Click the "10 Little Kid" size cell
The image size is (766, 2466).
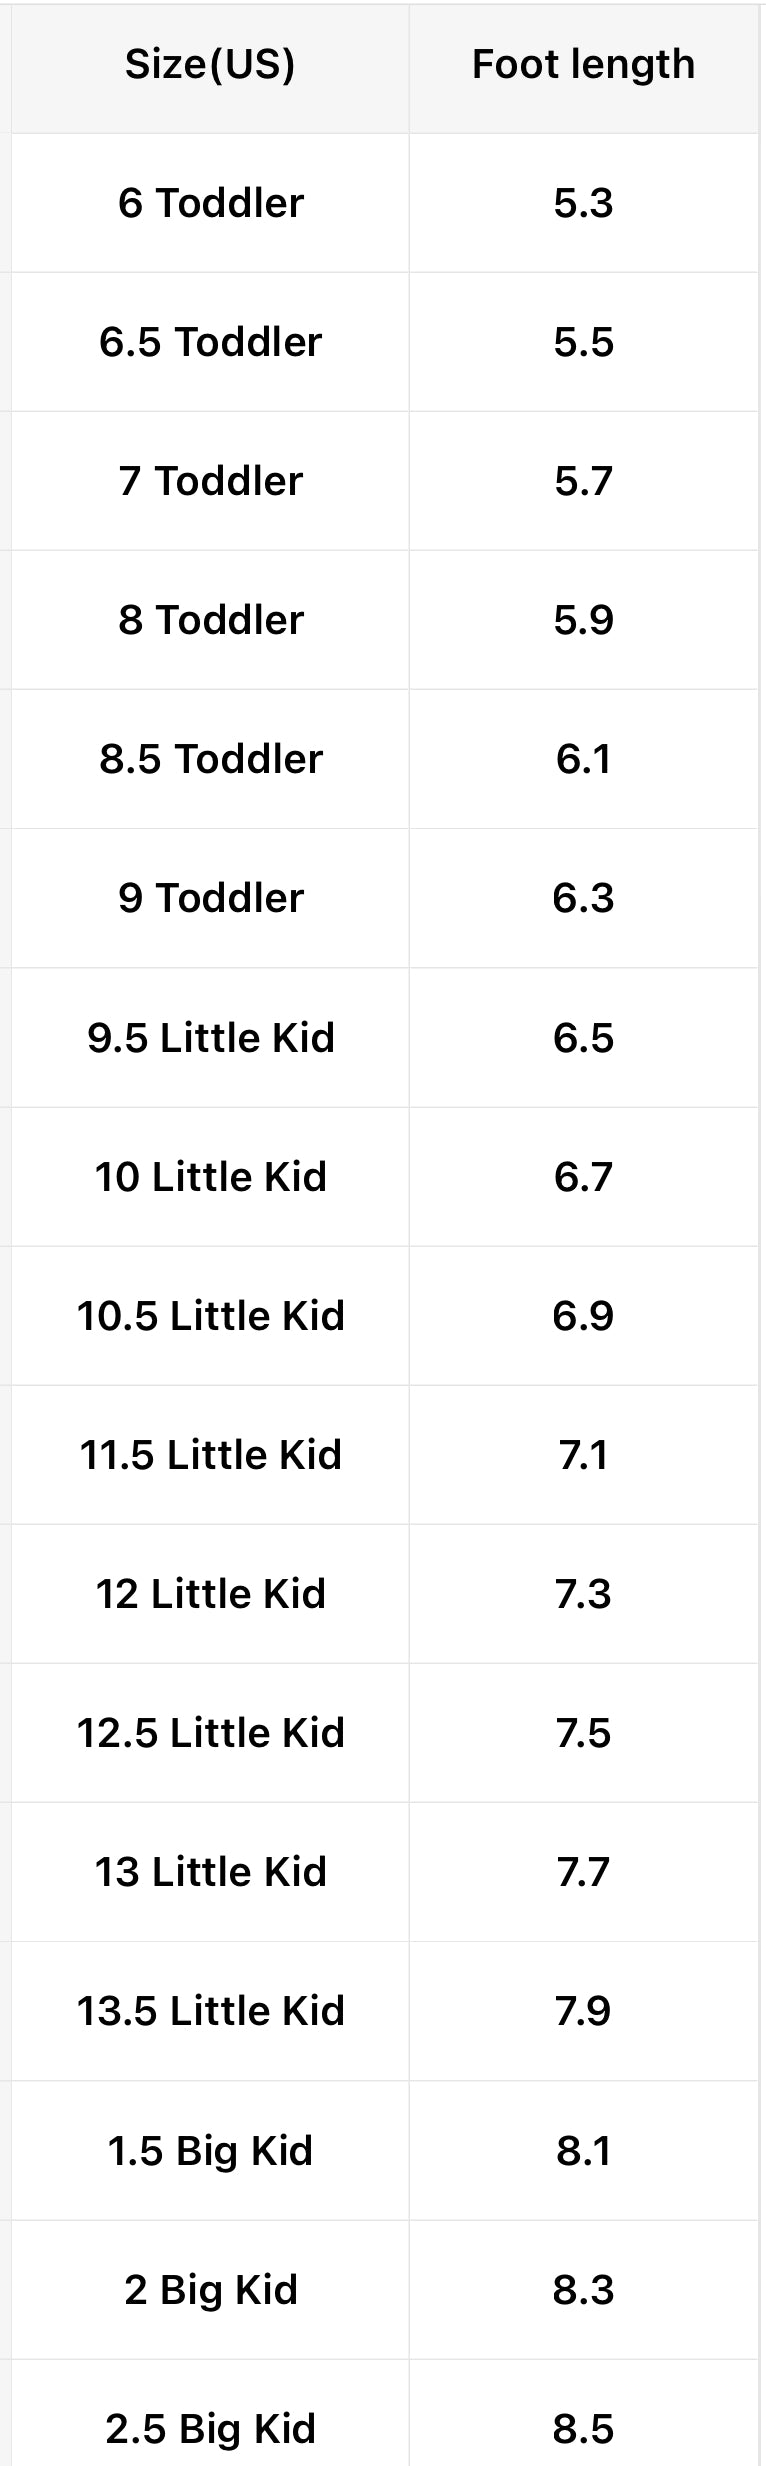pos(210,1177)
